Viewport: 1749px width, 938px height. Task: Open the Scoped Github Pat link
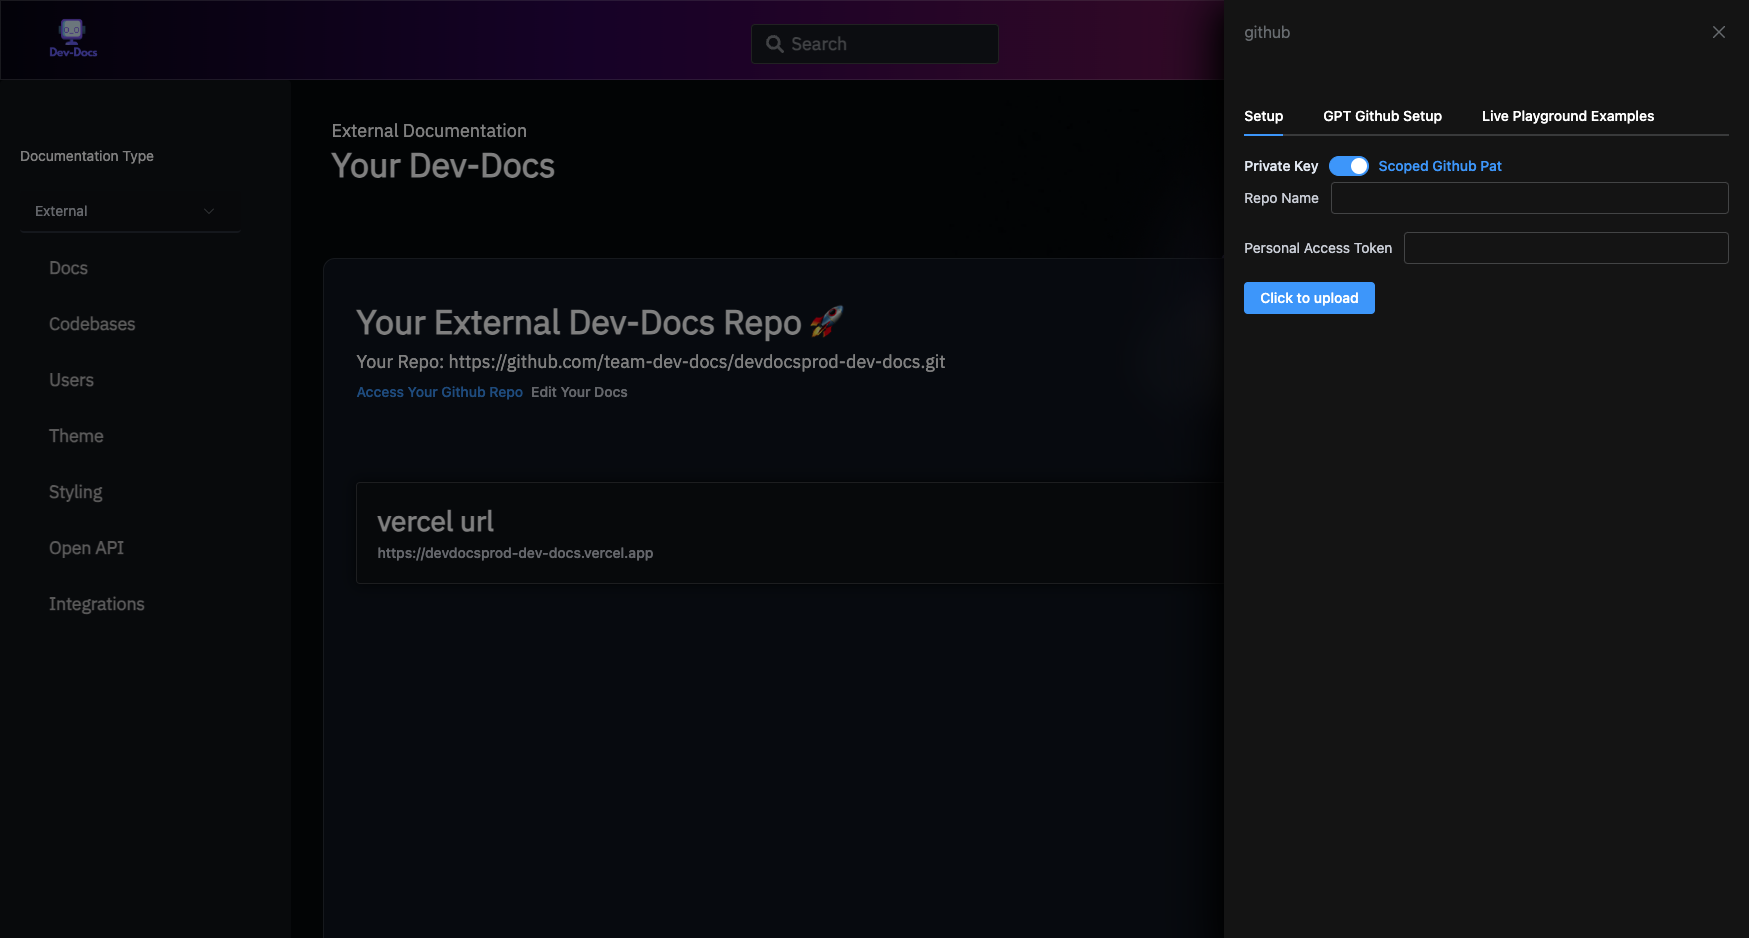[x=1440, y=166]
